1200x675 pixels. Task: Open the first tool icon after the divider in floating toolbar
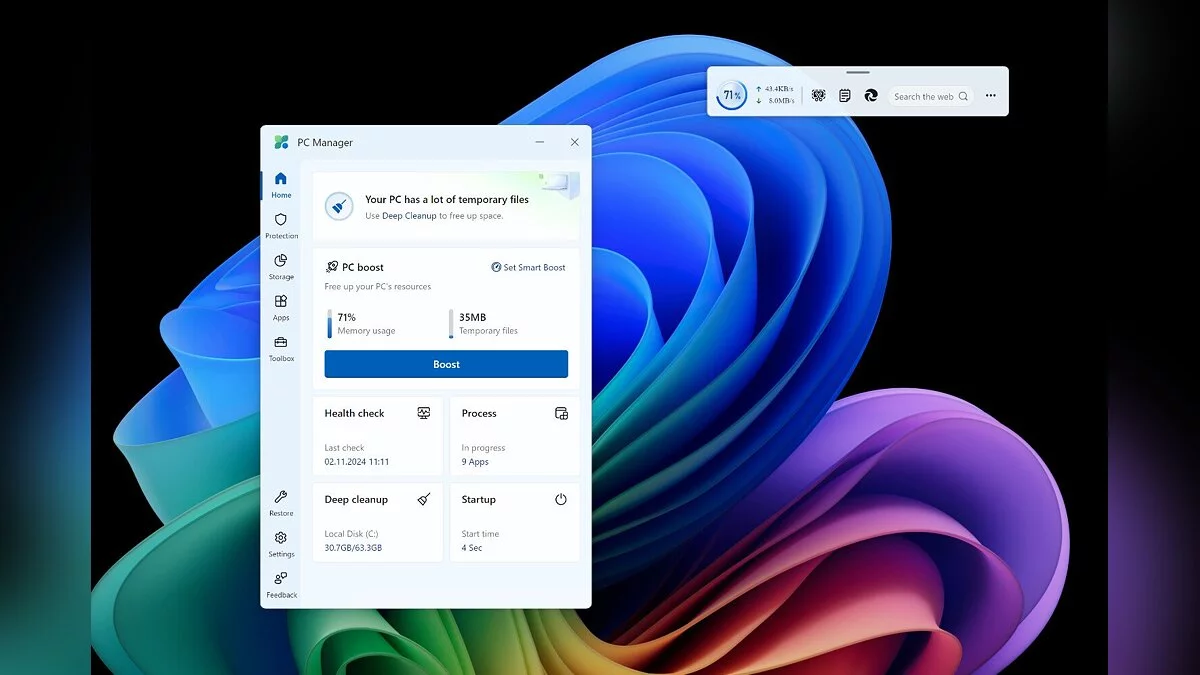tap(818, 96)
